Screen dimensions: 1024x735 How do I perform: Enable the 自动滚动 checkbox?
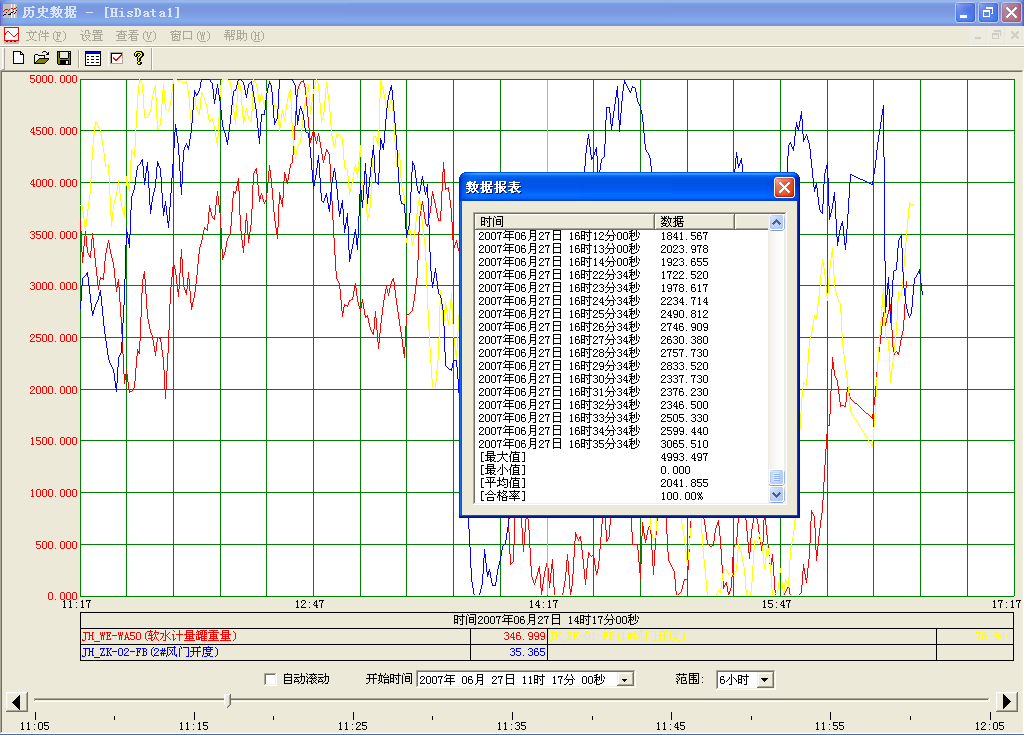click(x=270, y=679)
